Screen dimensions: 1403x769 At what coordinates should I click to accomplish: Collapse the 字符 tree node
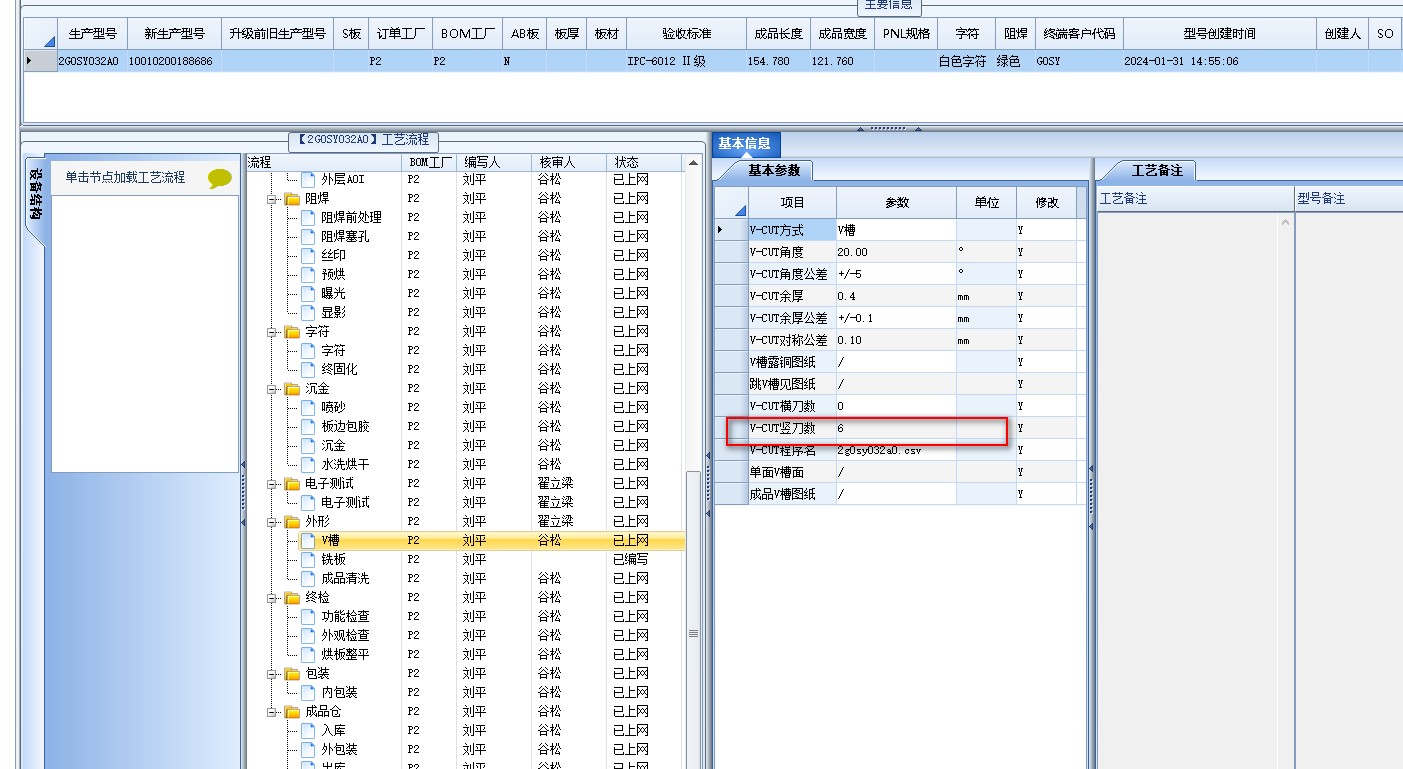point(271,331)
